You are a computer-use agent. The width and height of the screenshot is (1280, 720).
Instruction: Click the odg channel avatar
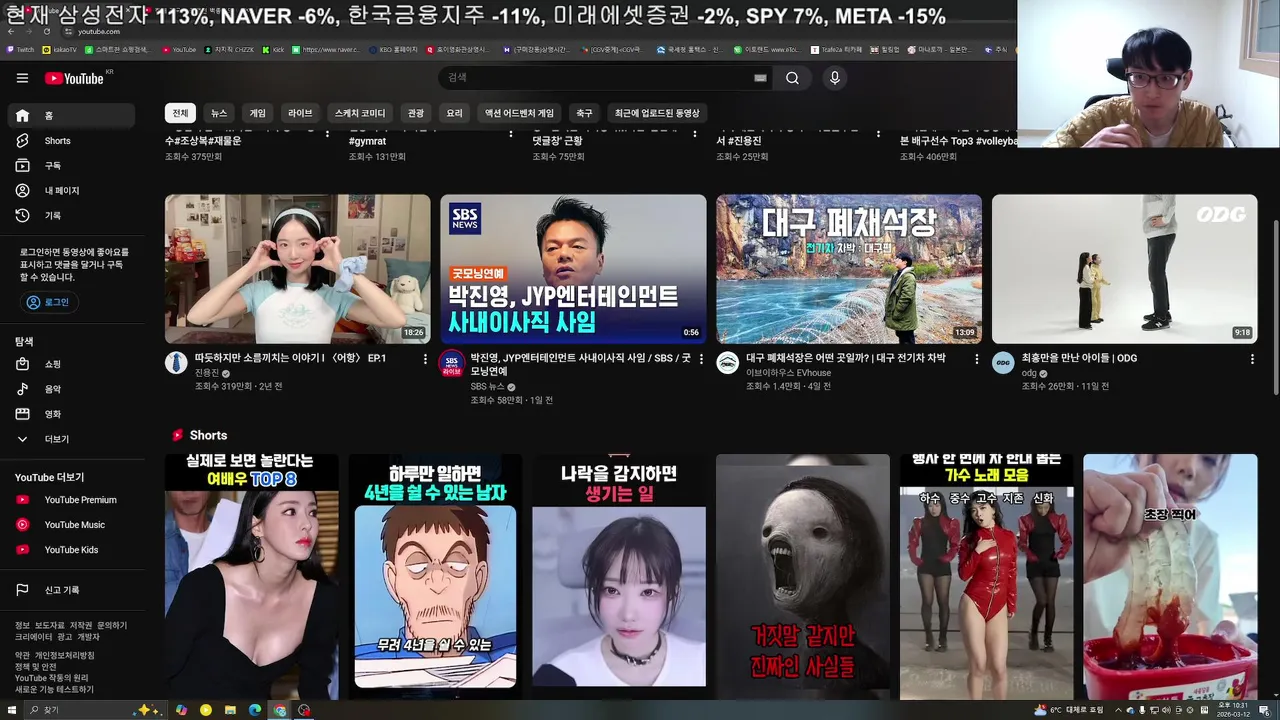coord(1003,363)
